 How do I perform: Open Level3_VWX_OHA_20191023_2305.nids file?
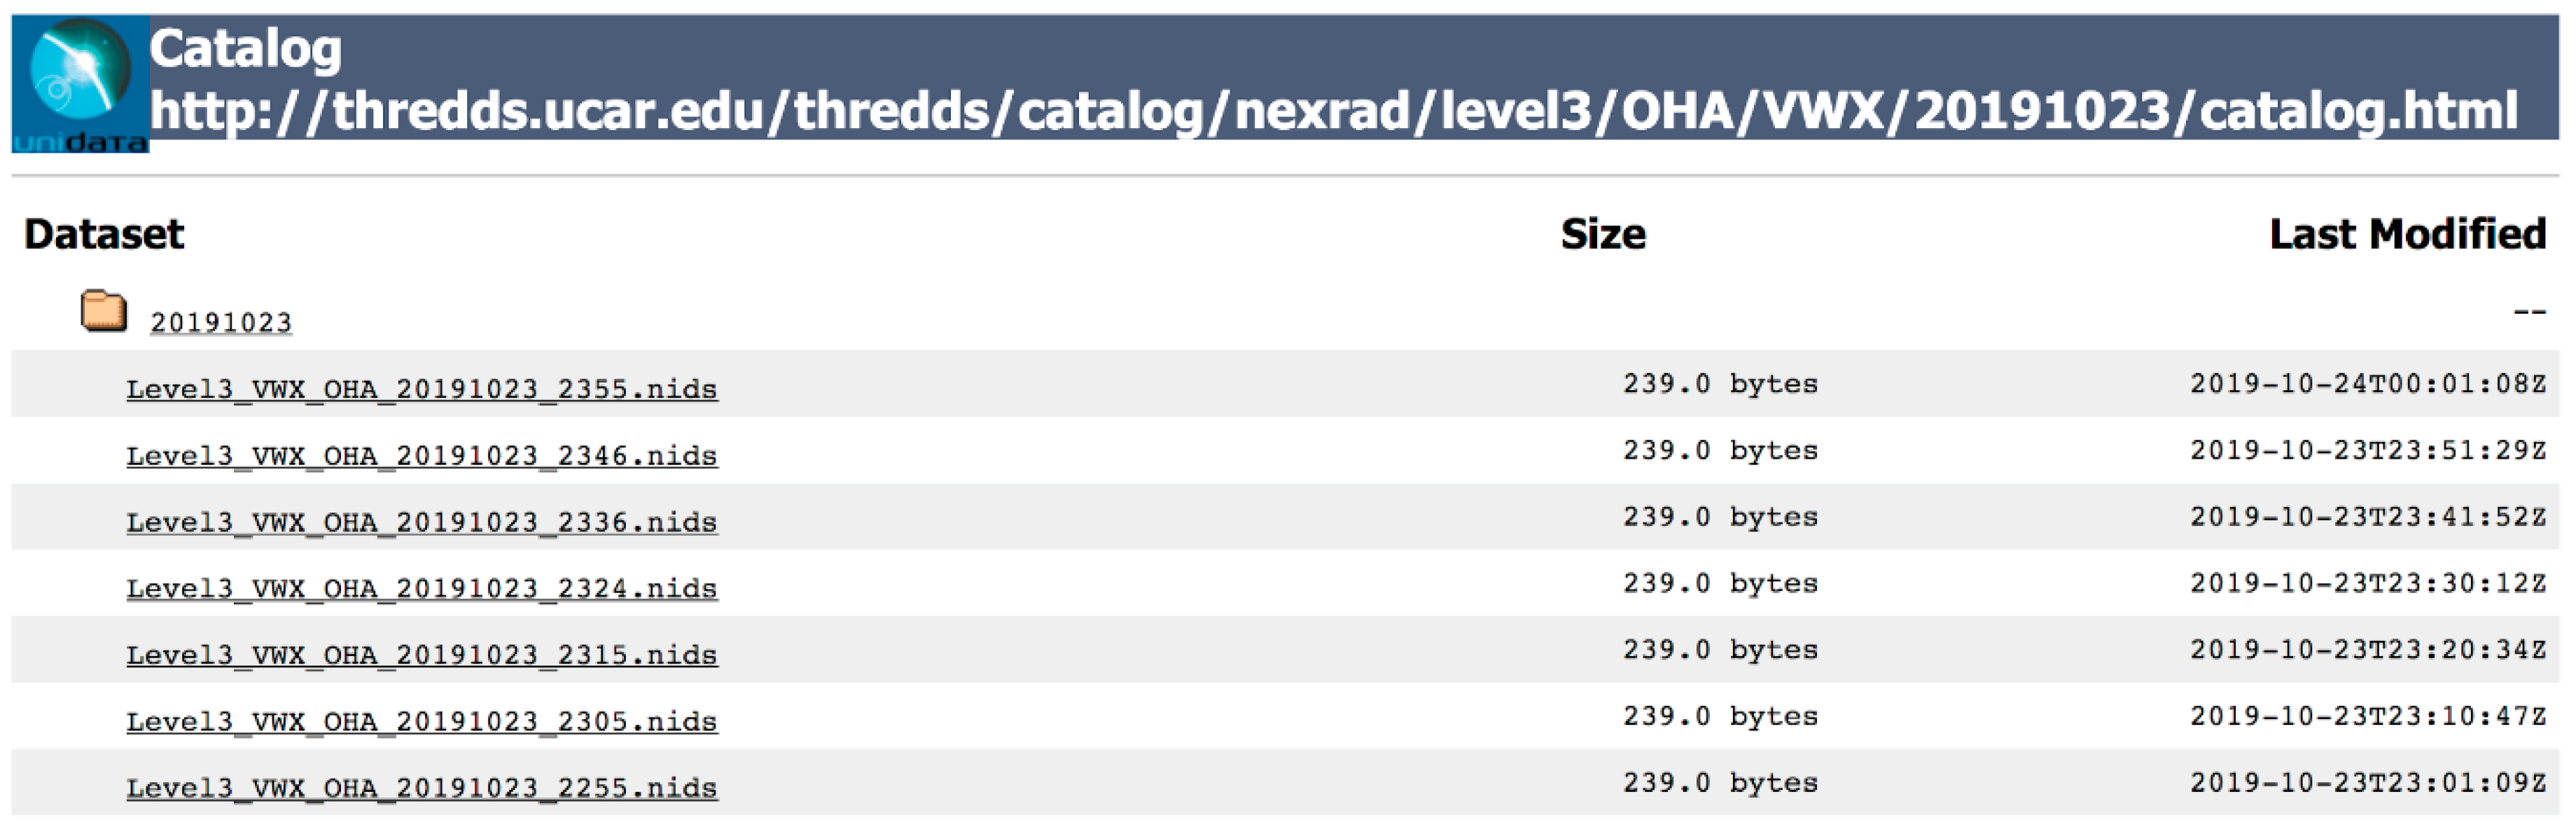pos(421,721)
